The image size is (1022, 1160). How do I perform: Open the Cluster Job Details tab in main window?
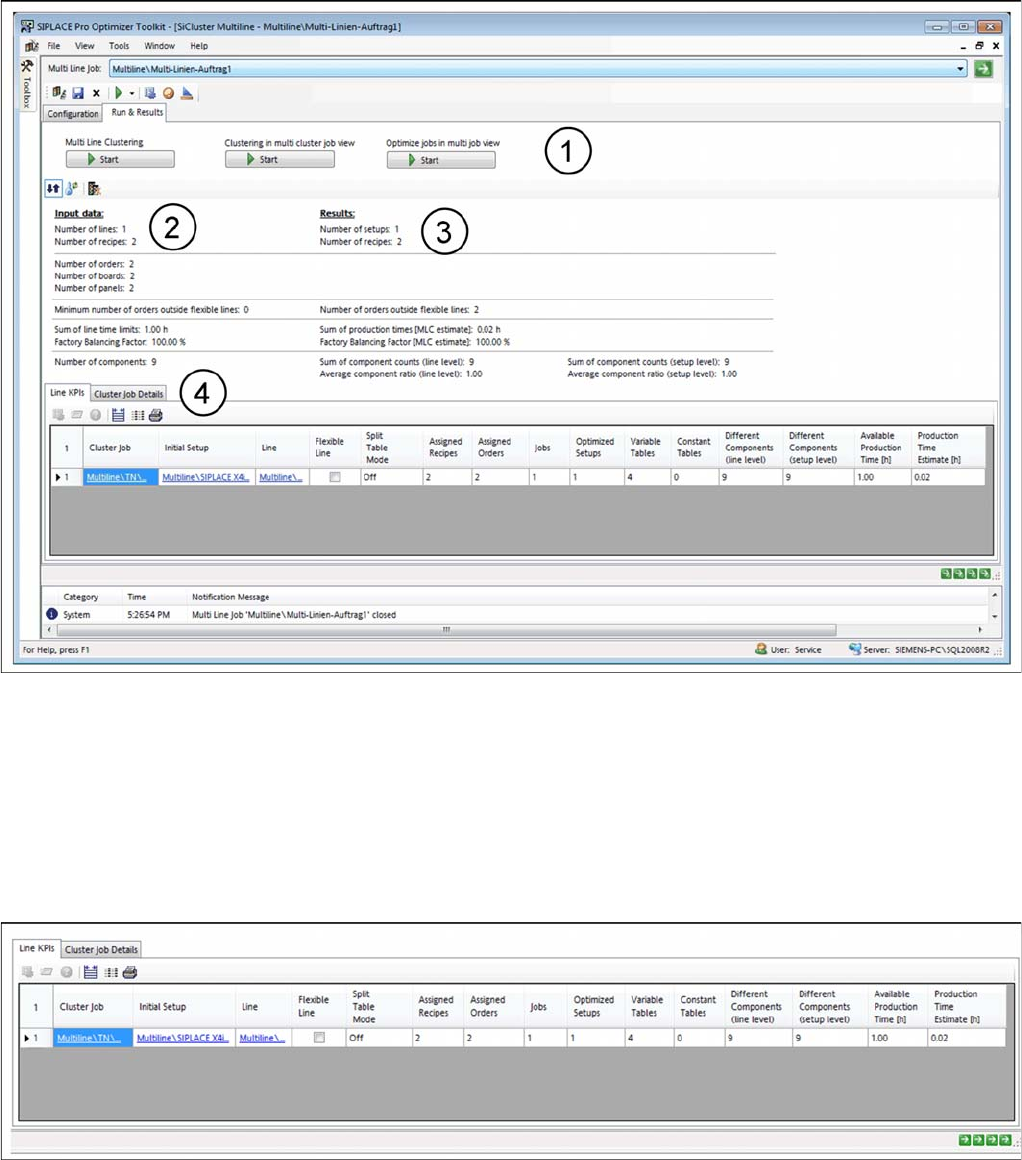pyautogui.click(x=129, y=394)
